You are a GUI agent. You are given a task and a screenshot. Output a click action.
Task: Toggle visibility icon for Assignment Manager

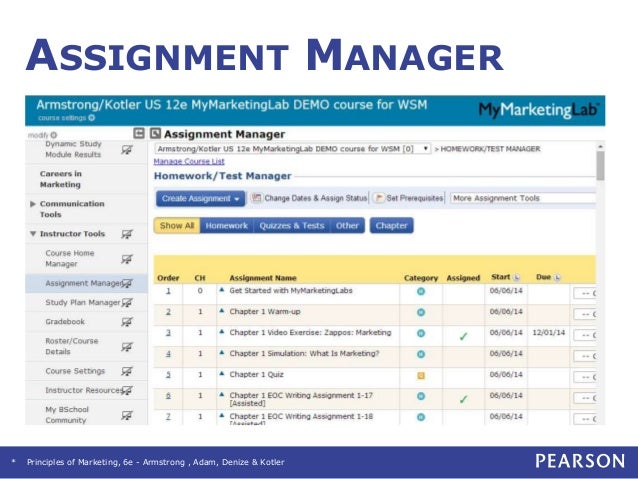coord(127,283)
